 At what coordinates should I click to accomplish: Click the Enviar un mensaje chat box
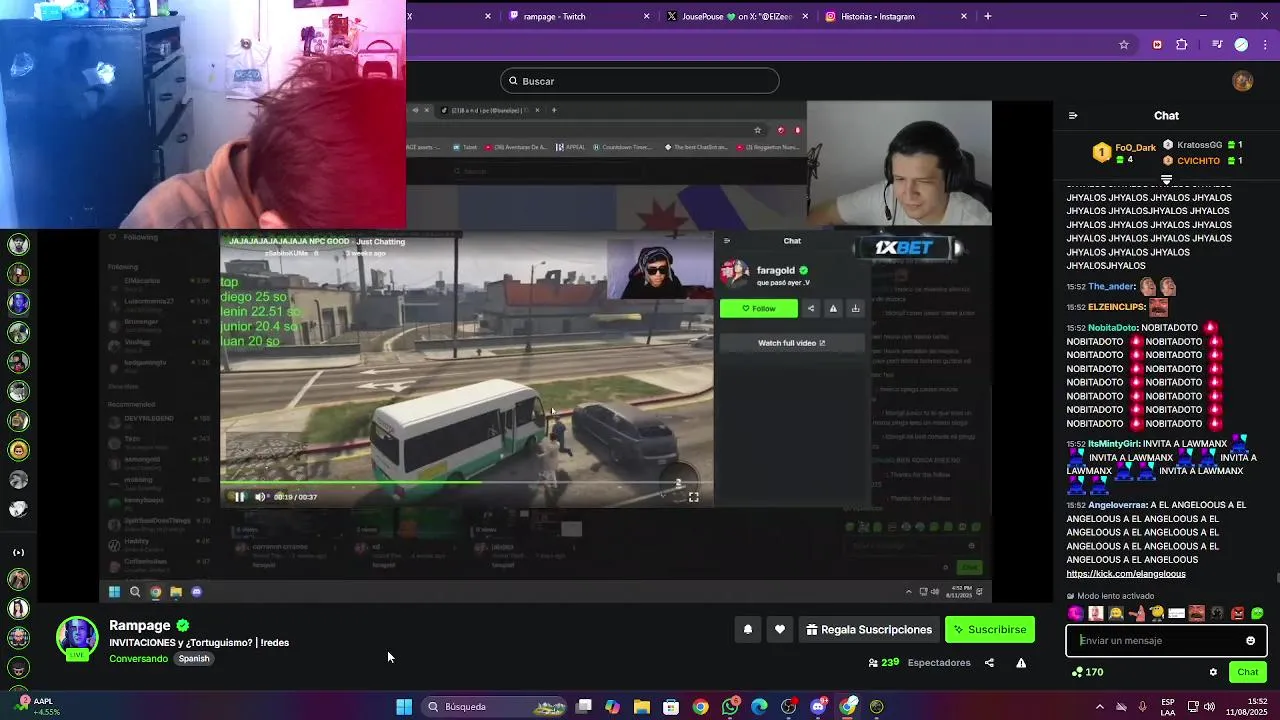click(x=1166, y=640)
